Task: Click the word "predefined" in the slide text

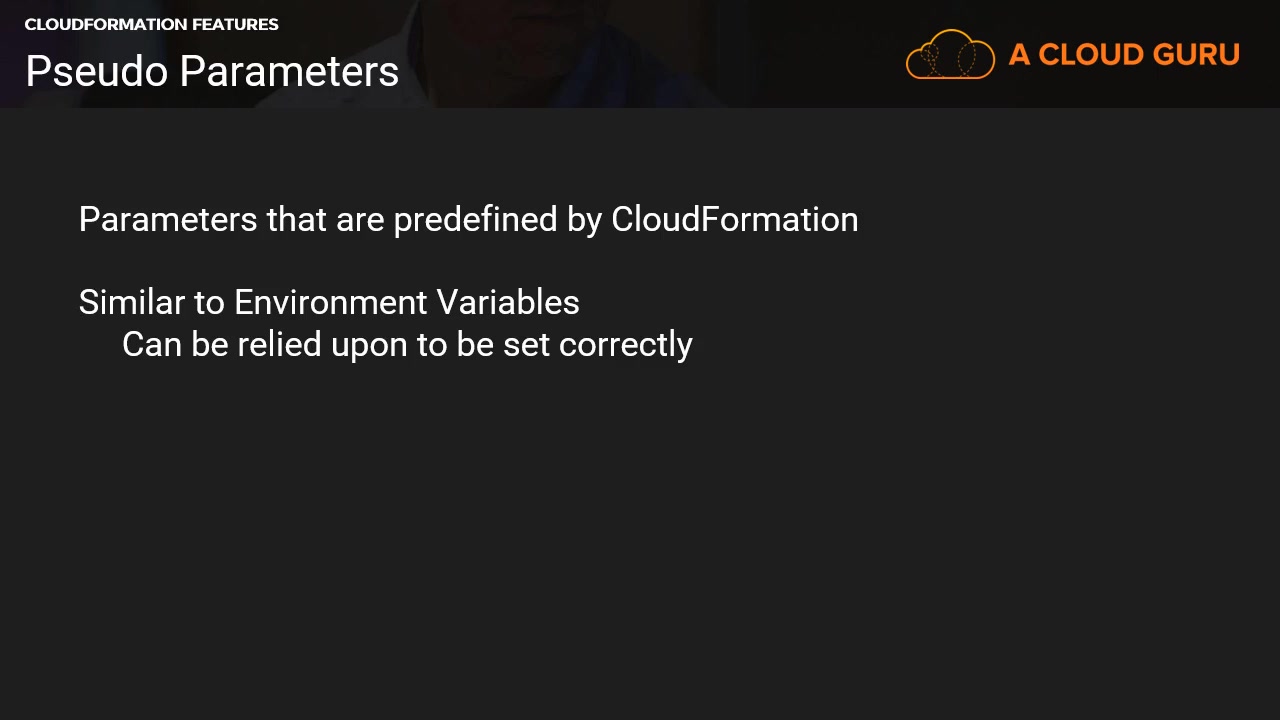Action: click(475, 220)
